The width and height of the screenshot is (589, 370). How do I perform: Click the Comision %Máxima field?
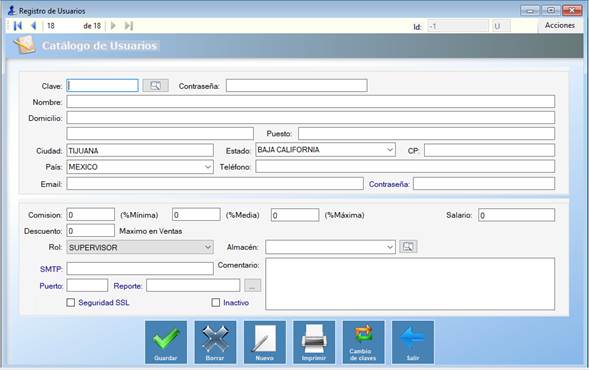click(295, 215)
